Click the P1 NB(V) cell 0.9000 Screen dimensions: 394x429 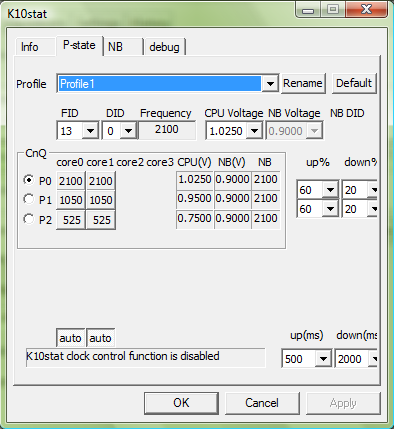pyautogui.click(x=232, y=199)
